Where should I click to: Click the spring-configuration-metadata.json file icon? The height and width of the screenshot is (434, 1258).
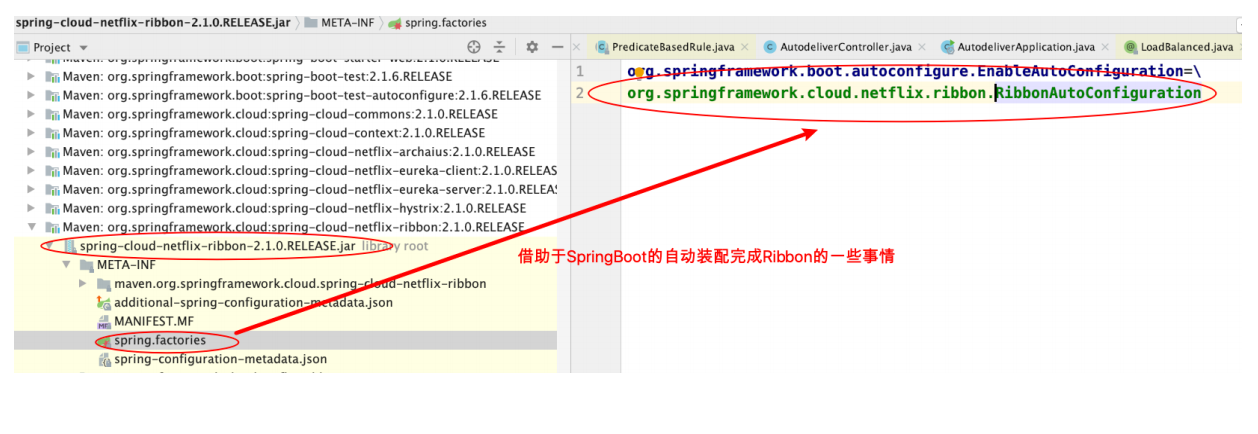(103, 359)
